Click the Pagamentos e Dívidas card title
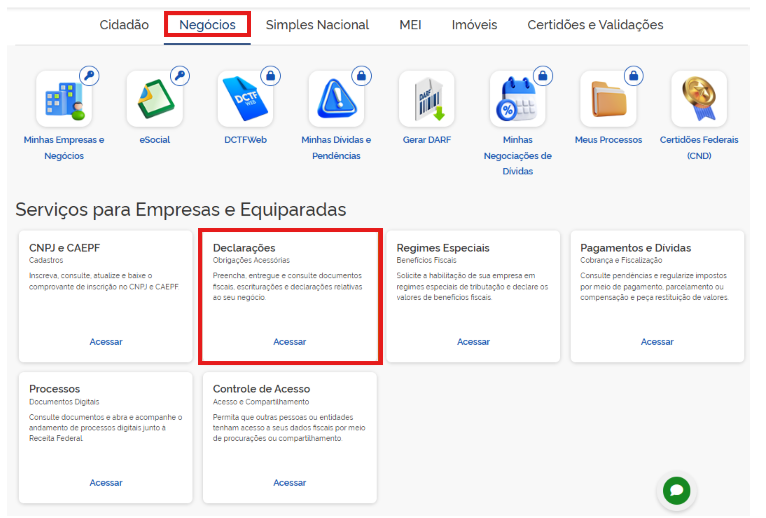 [635, 248]
